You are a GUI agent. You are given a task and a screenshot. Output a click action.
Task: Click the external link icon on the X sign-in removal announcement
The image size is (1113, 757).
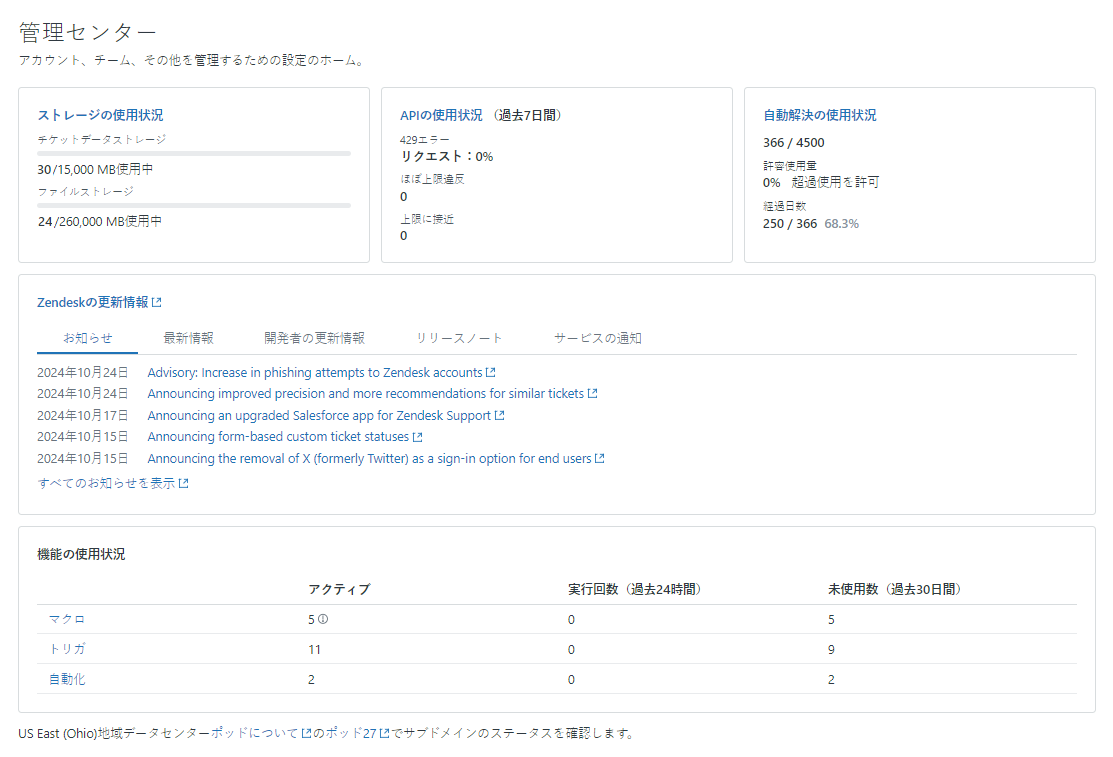[x=599, y=458]
